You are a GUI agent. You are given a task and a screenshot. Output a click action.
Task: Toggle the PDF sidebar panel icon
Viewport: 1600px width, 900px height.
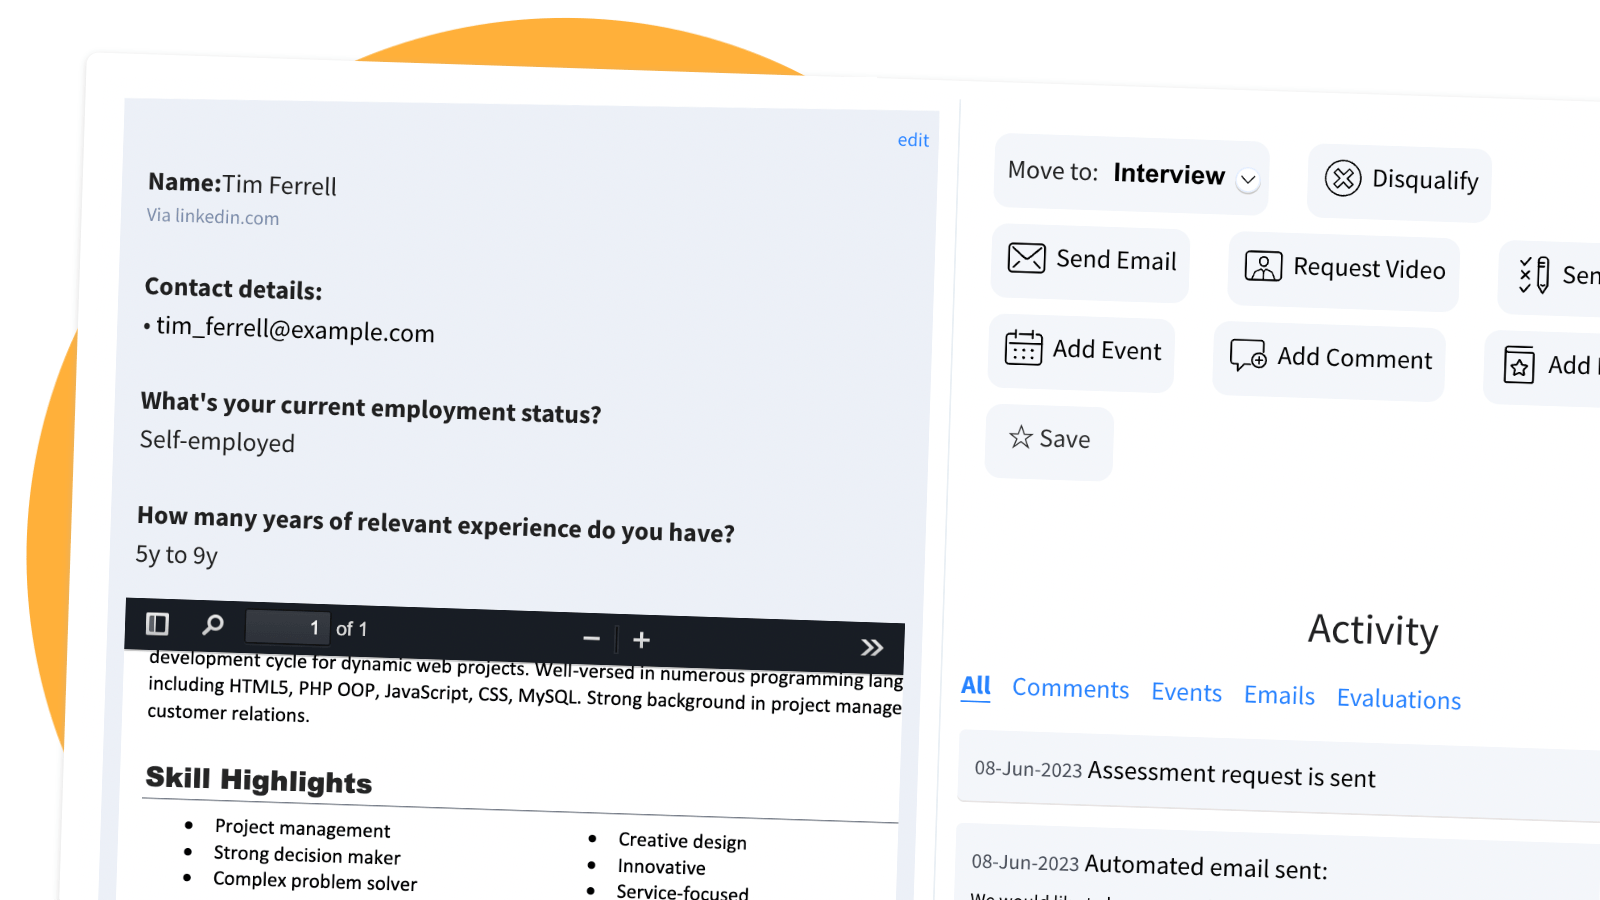pyautogui.click(x=157, y=624)
